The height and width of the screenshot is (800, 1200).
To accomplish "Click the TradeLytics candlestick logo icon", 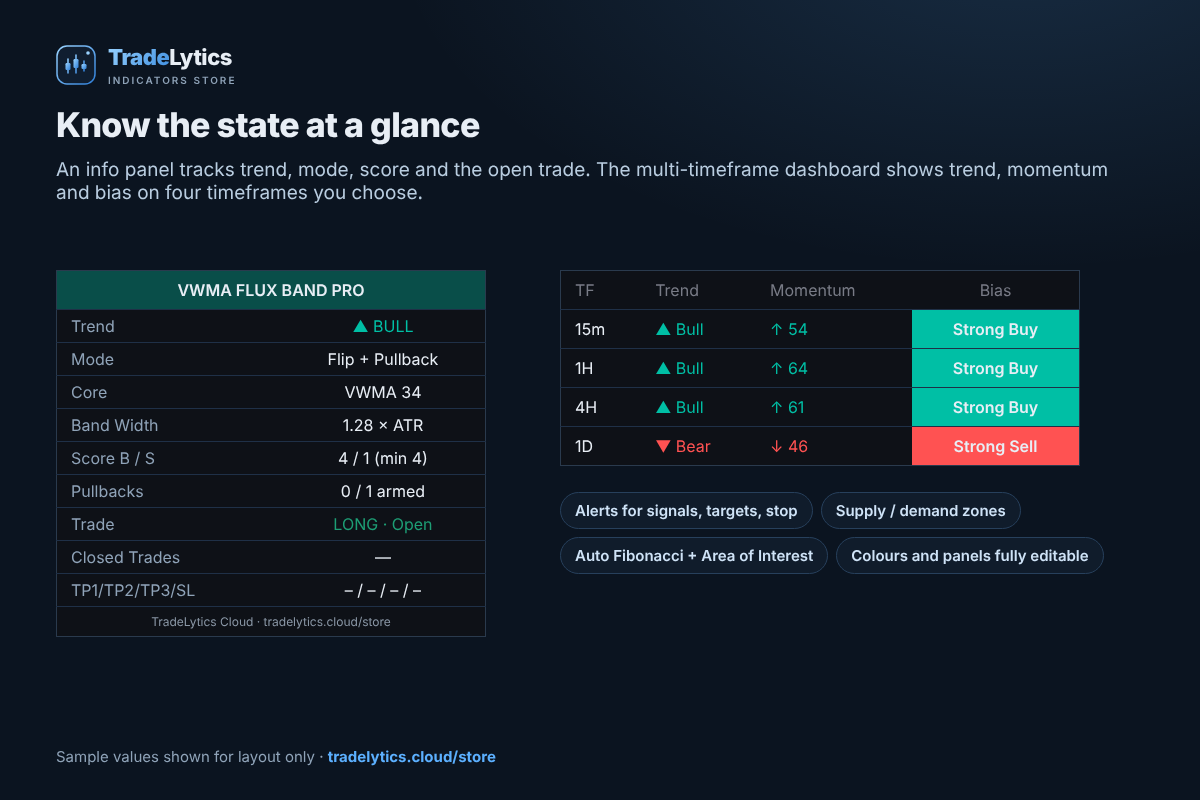I will (76, 65).
